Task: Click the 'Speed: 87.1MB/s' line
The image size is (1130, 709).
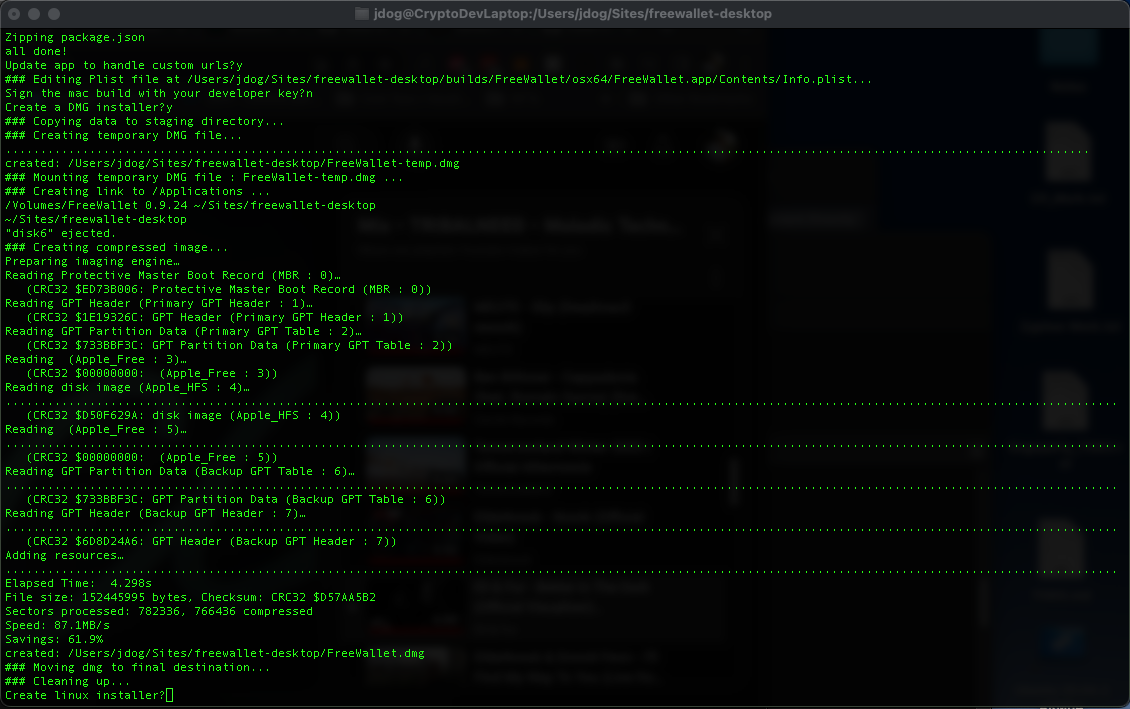Action: (58, 625)
